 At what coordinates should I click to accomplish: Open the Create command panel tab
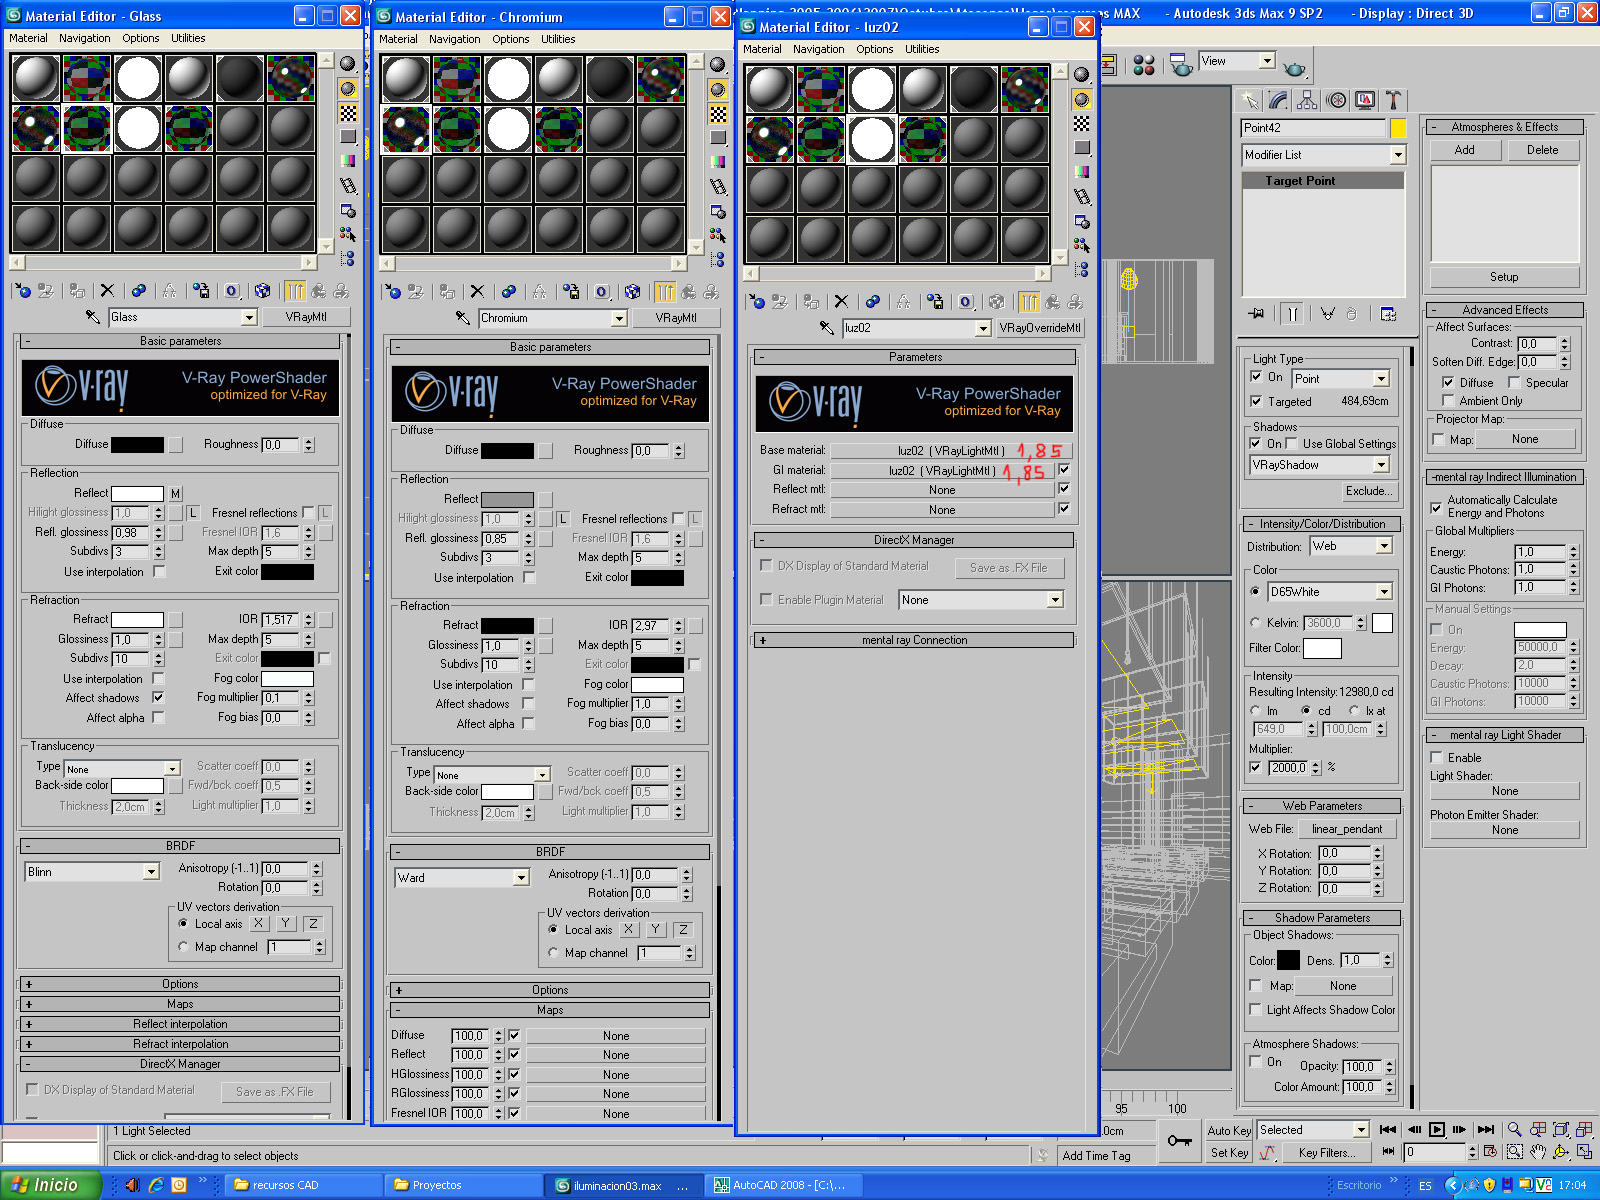point(1250,100)
